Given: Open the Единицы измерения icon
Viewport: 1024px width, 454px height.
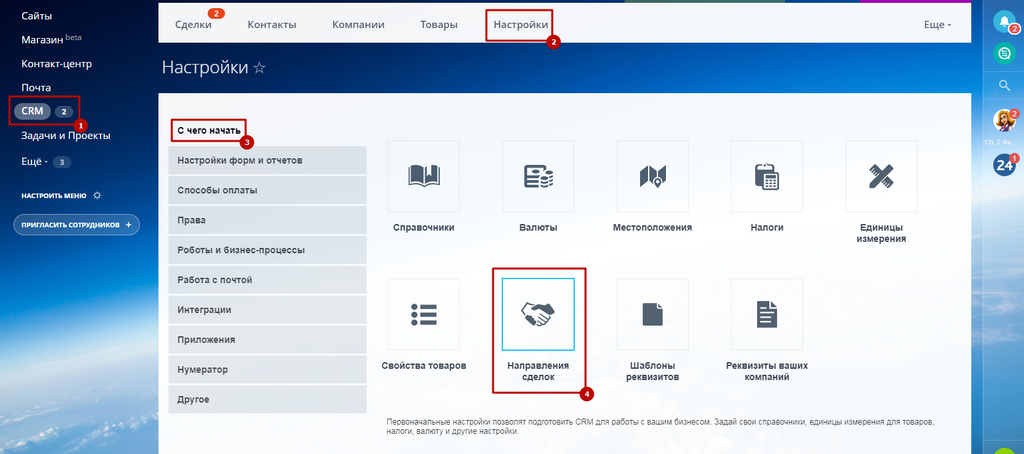Looking at the screenshot, I should point(882,176).
